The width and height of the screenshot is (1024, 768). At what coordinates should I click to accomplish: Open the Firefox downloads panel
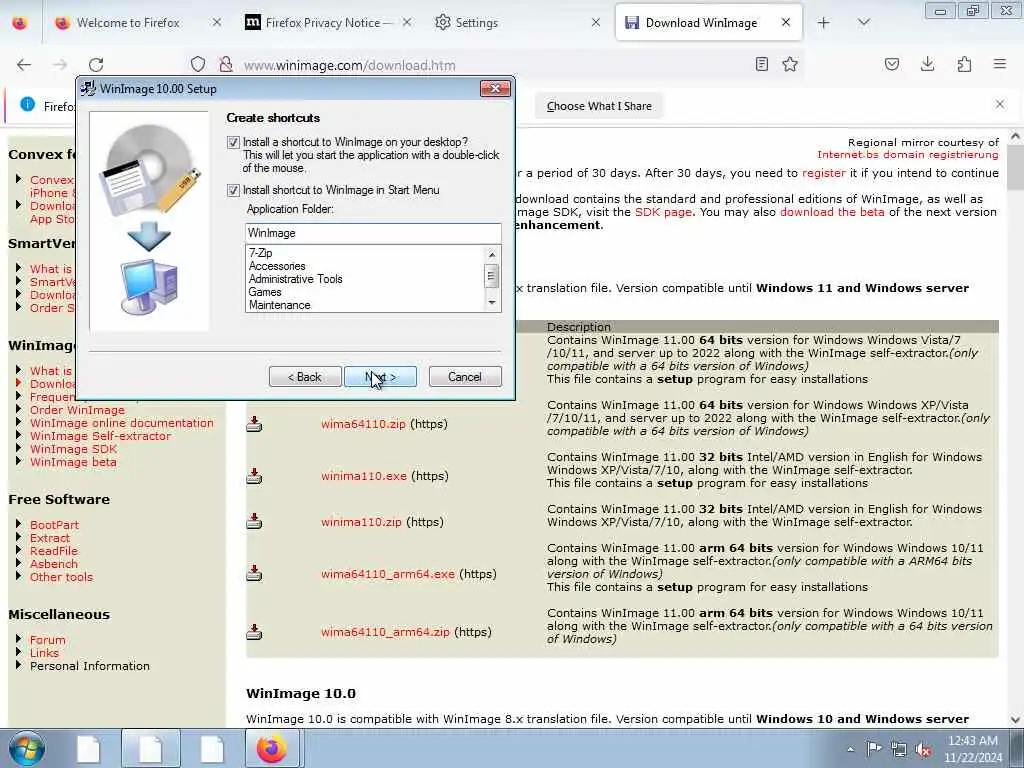[927, 64]
